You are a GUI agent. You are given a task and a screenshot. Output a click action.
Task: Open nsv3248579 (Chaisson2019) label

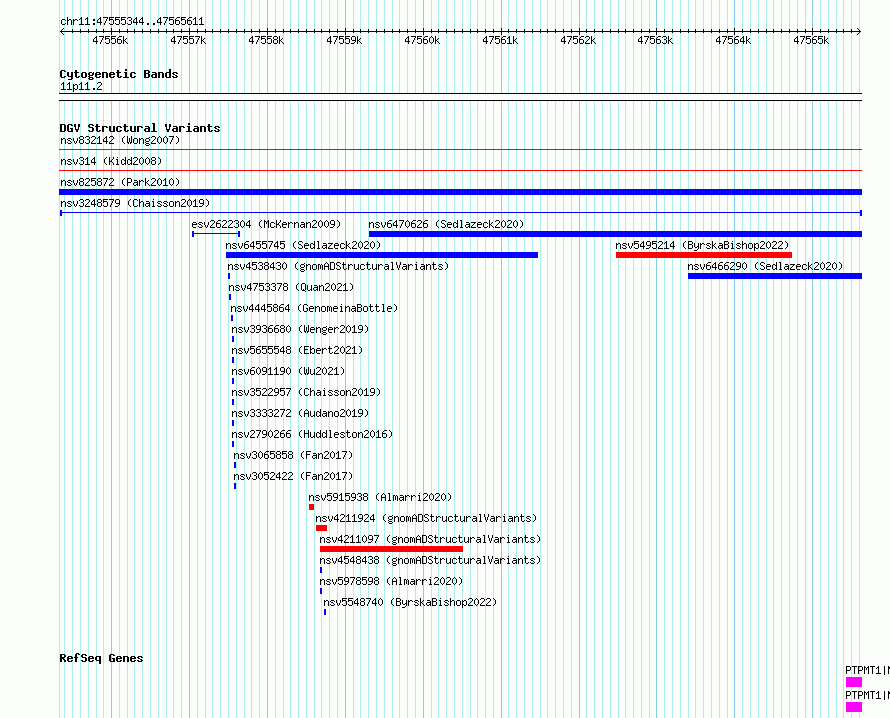click(x=135, y=203)
